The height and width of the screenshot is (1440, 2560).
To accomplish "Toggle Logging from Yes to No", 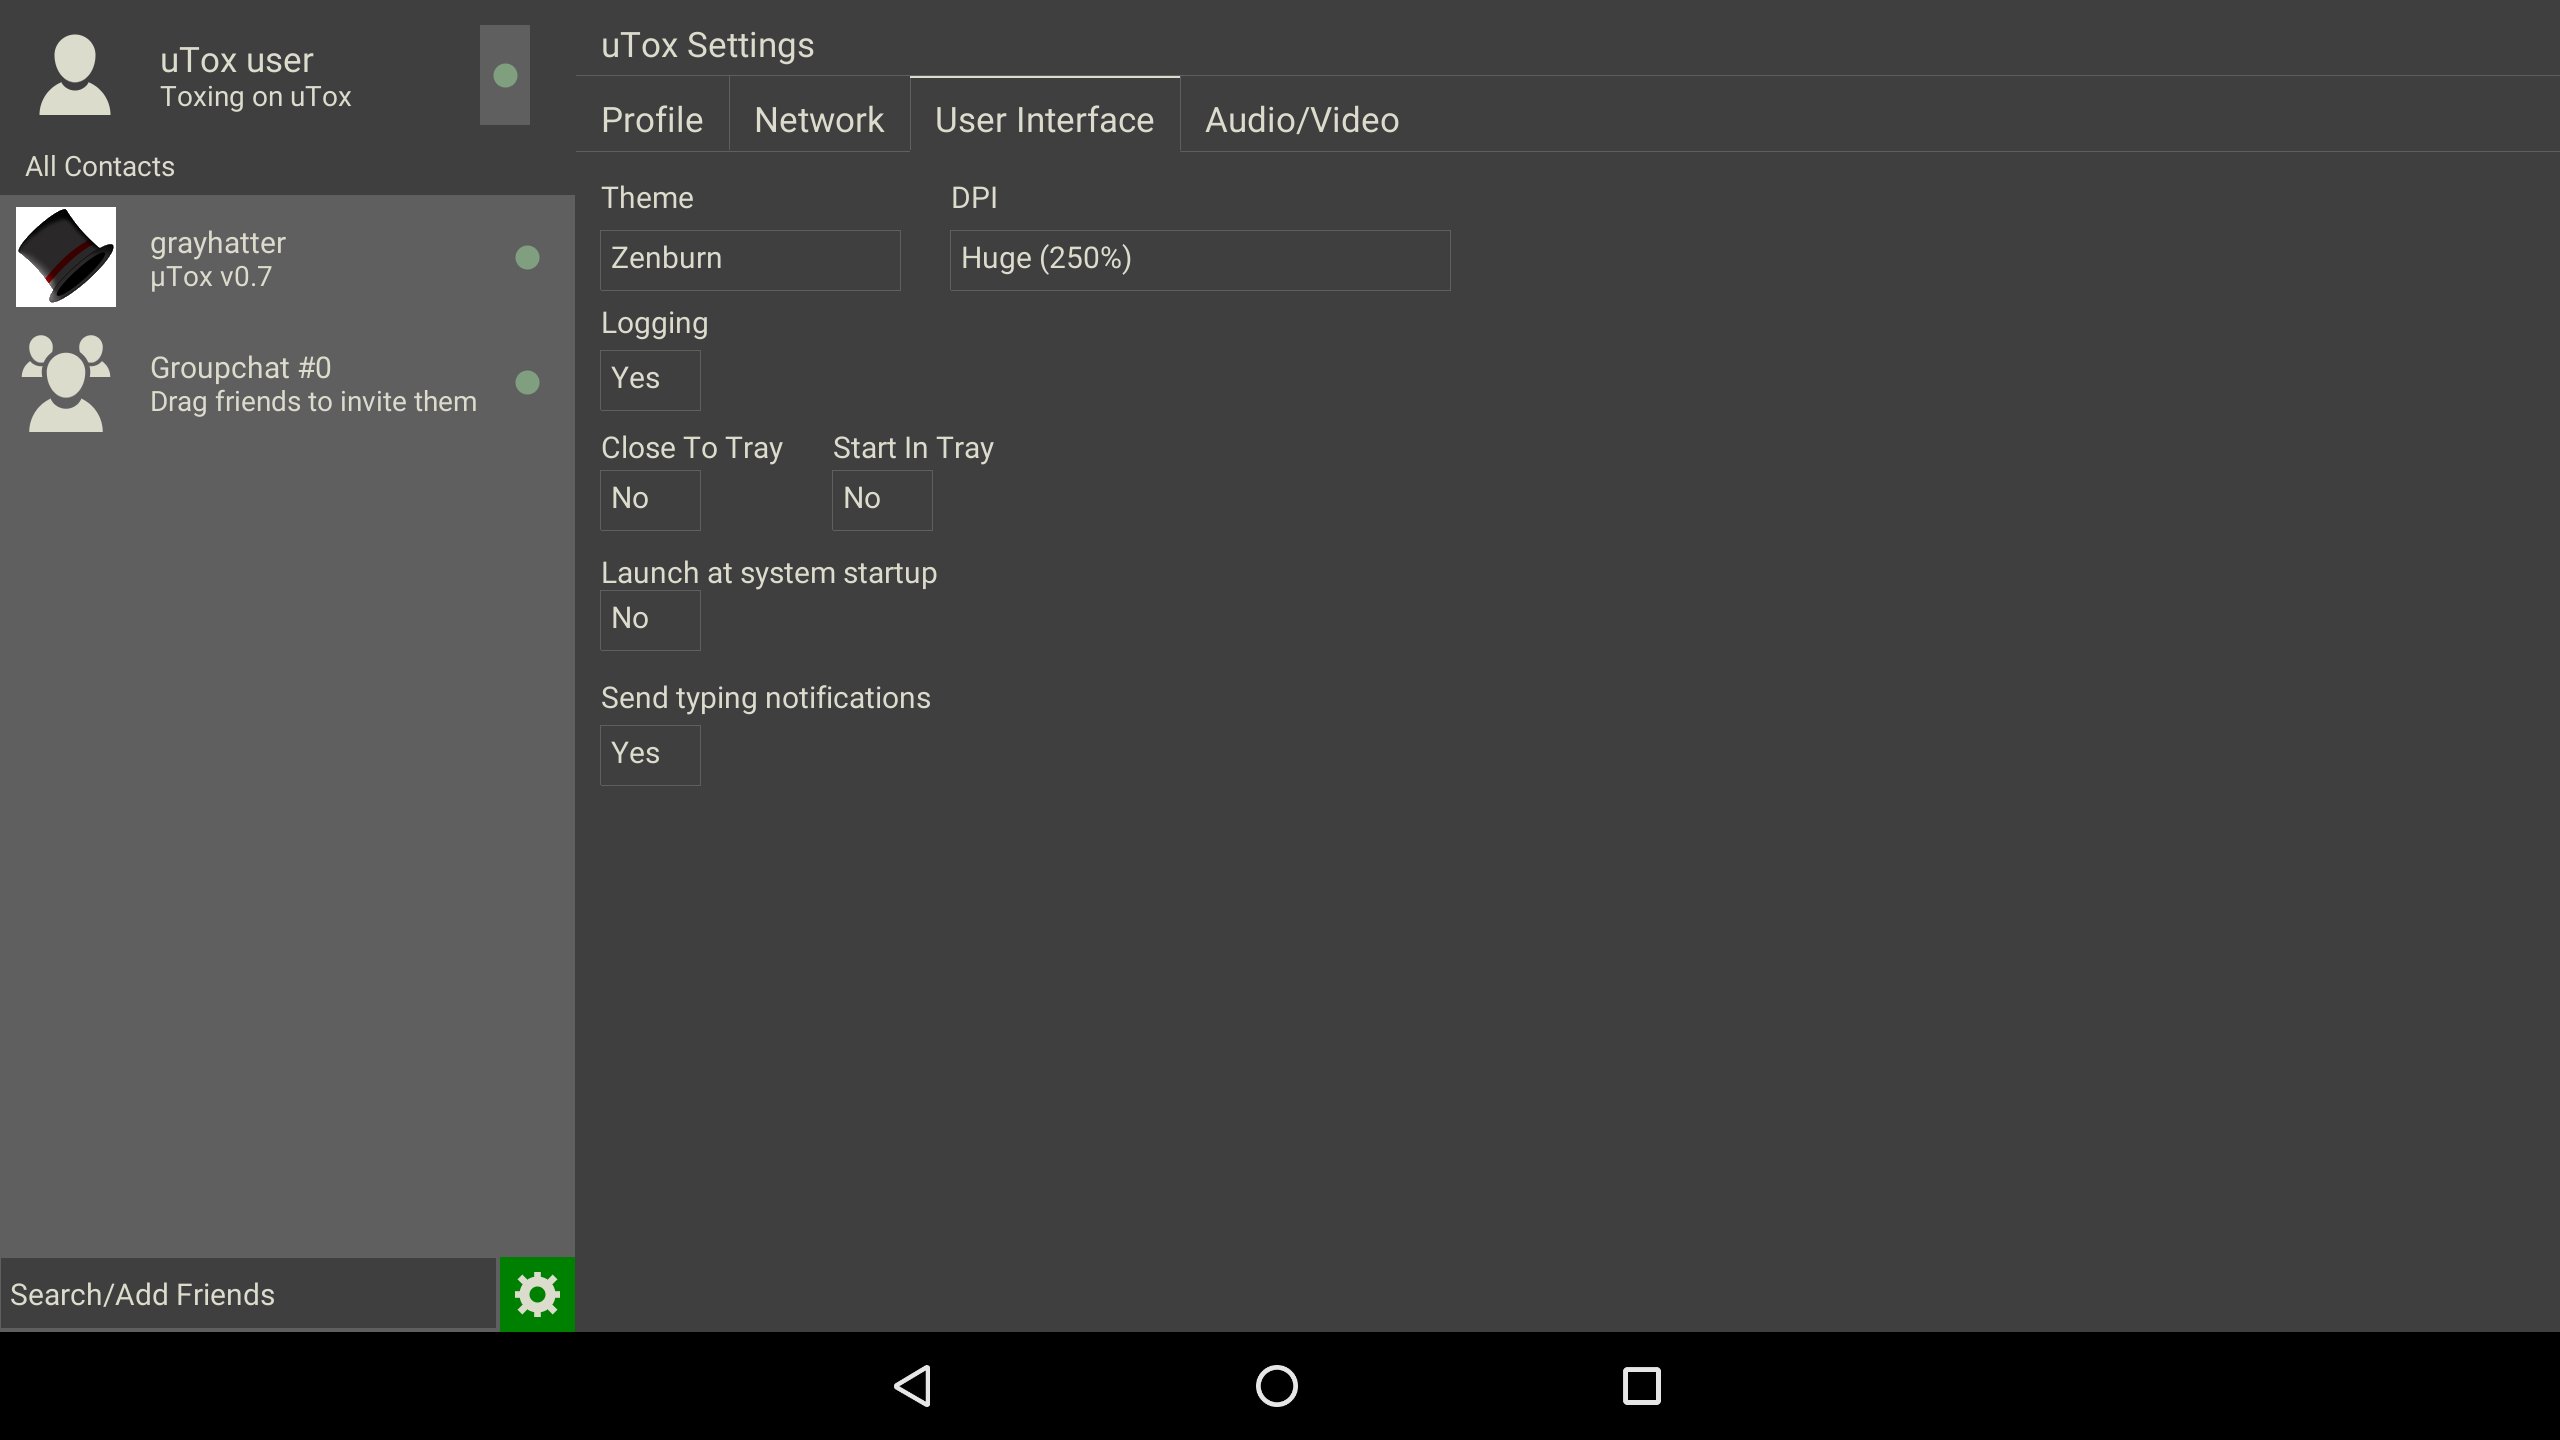I will click(x=650, y=380).
